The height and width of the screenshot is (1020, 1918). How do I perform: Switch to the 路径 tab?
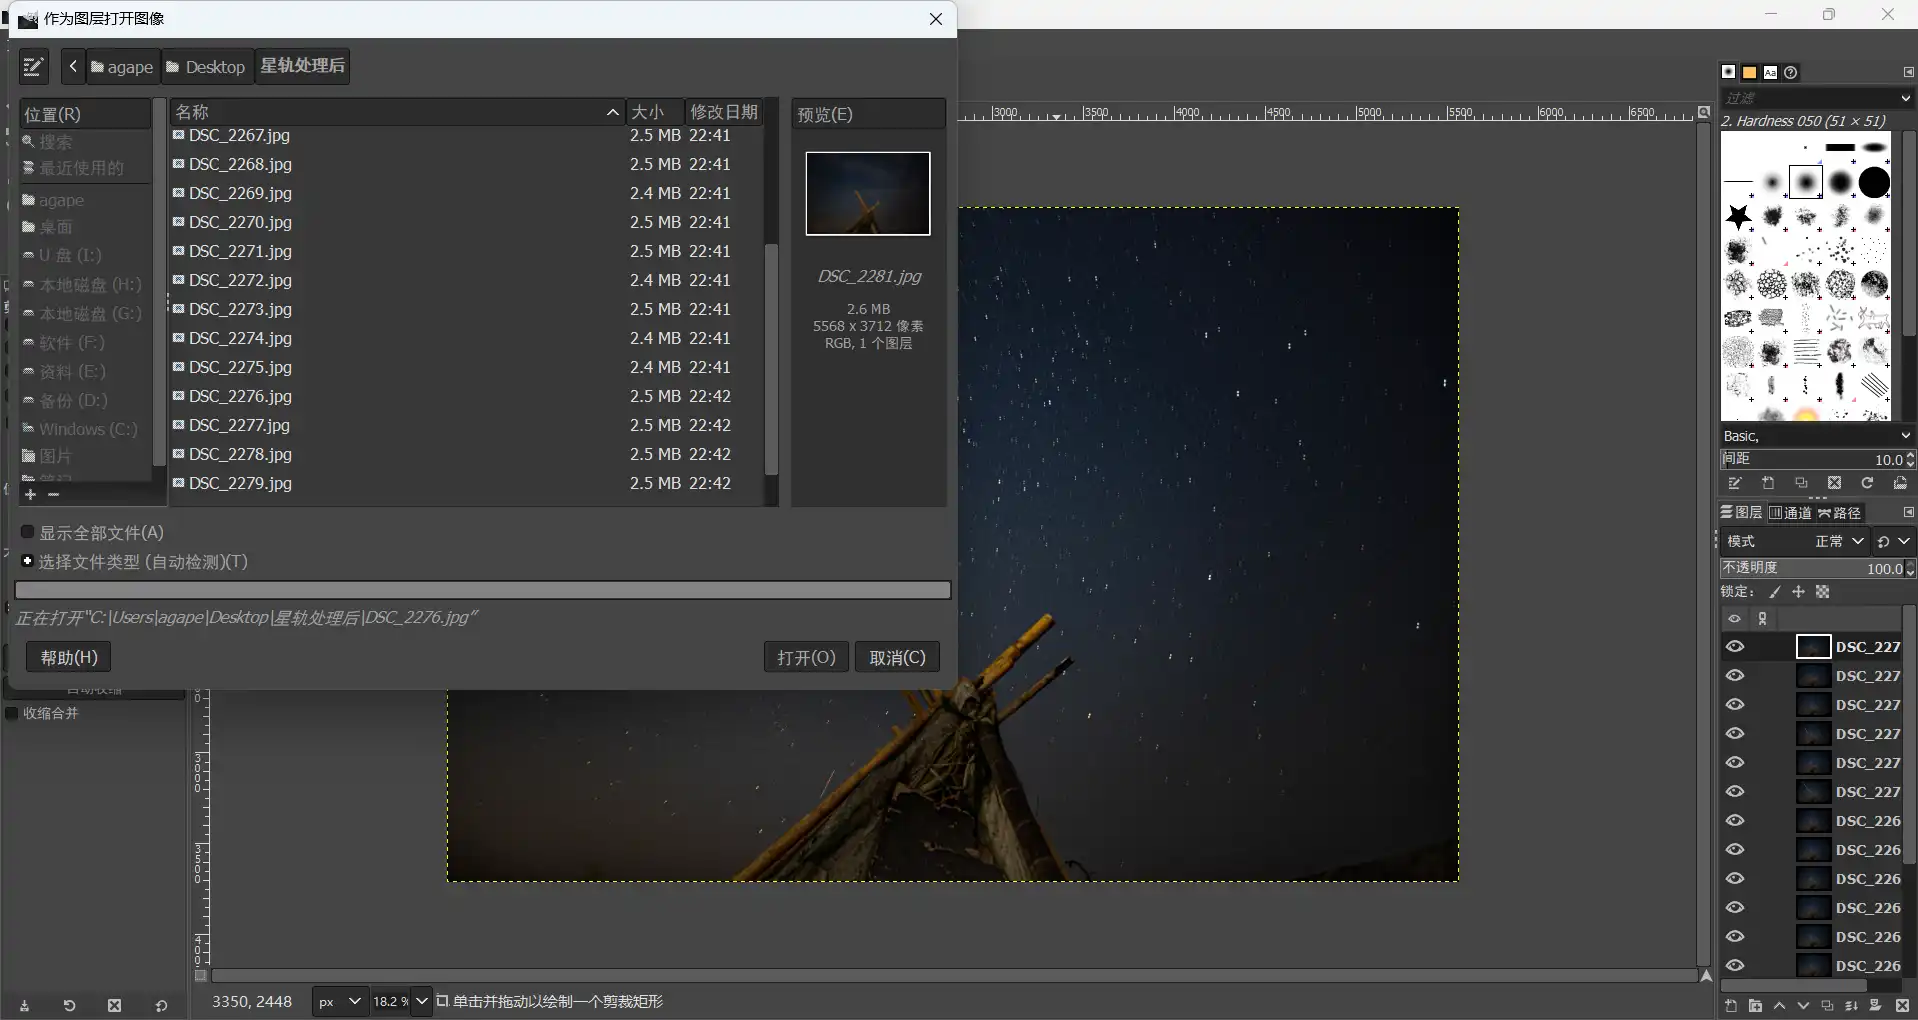tap(1839, 513)
